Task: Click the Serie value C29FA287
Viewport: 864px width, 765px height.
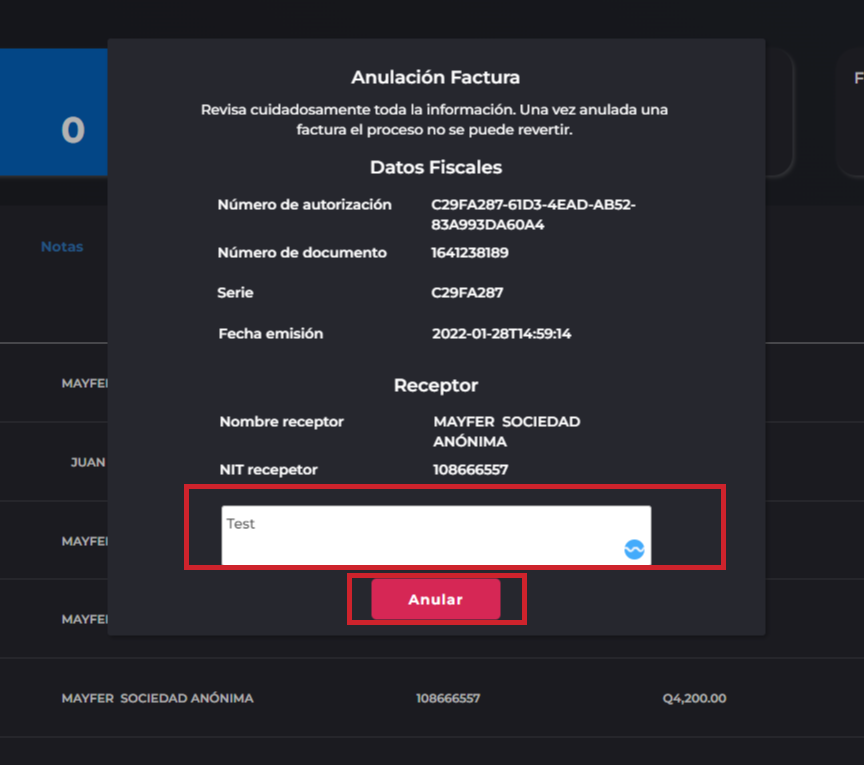Action: (467, 293)
